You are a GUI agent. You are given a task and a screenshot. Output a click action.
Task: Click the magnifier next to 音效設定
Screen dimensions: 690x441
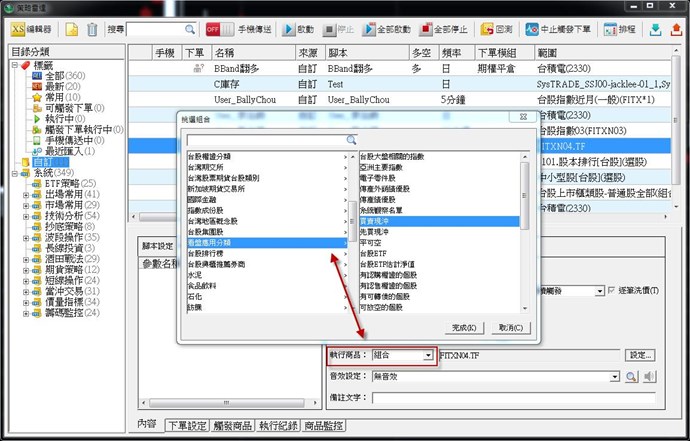(x=631, y=376)
